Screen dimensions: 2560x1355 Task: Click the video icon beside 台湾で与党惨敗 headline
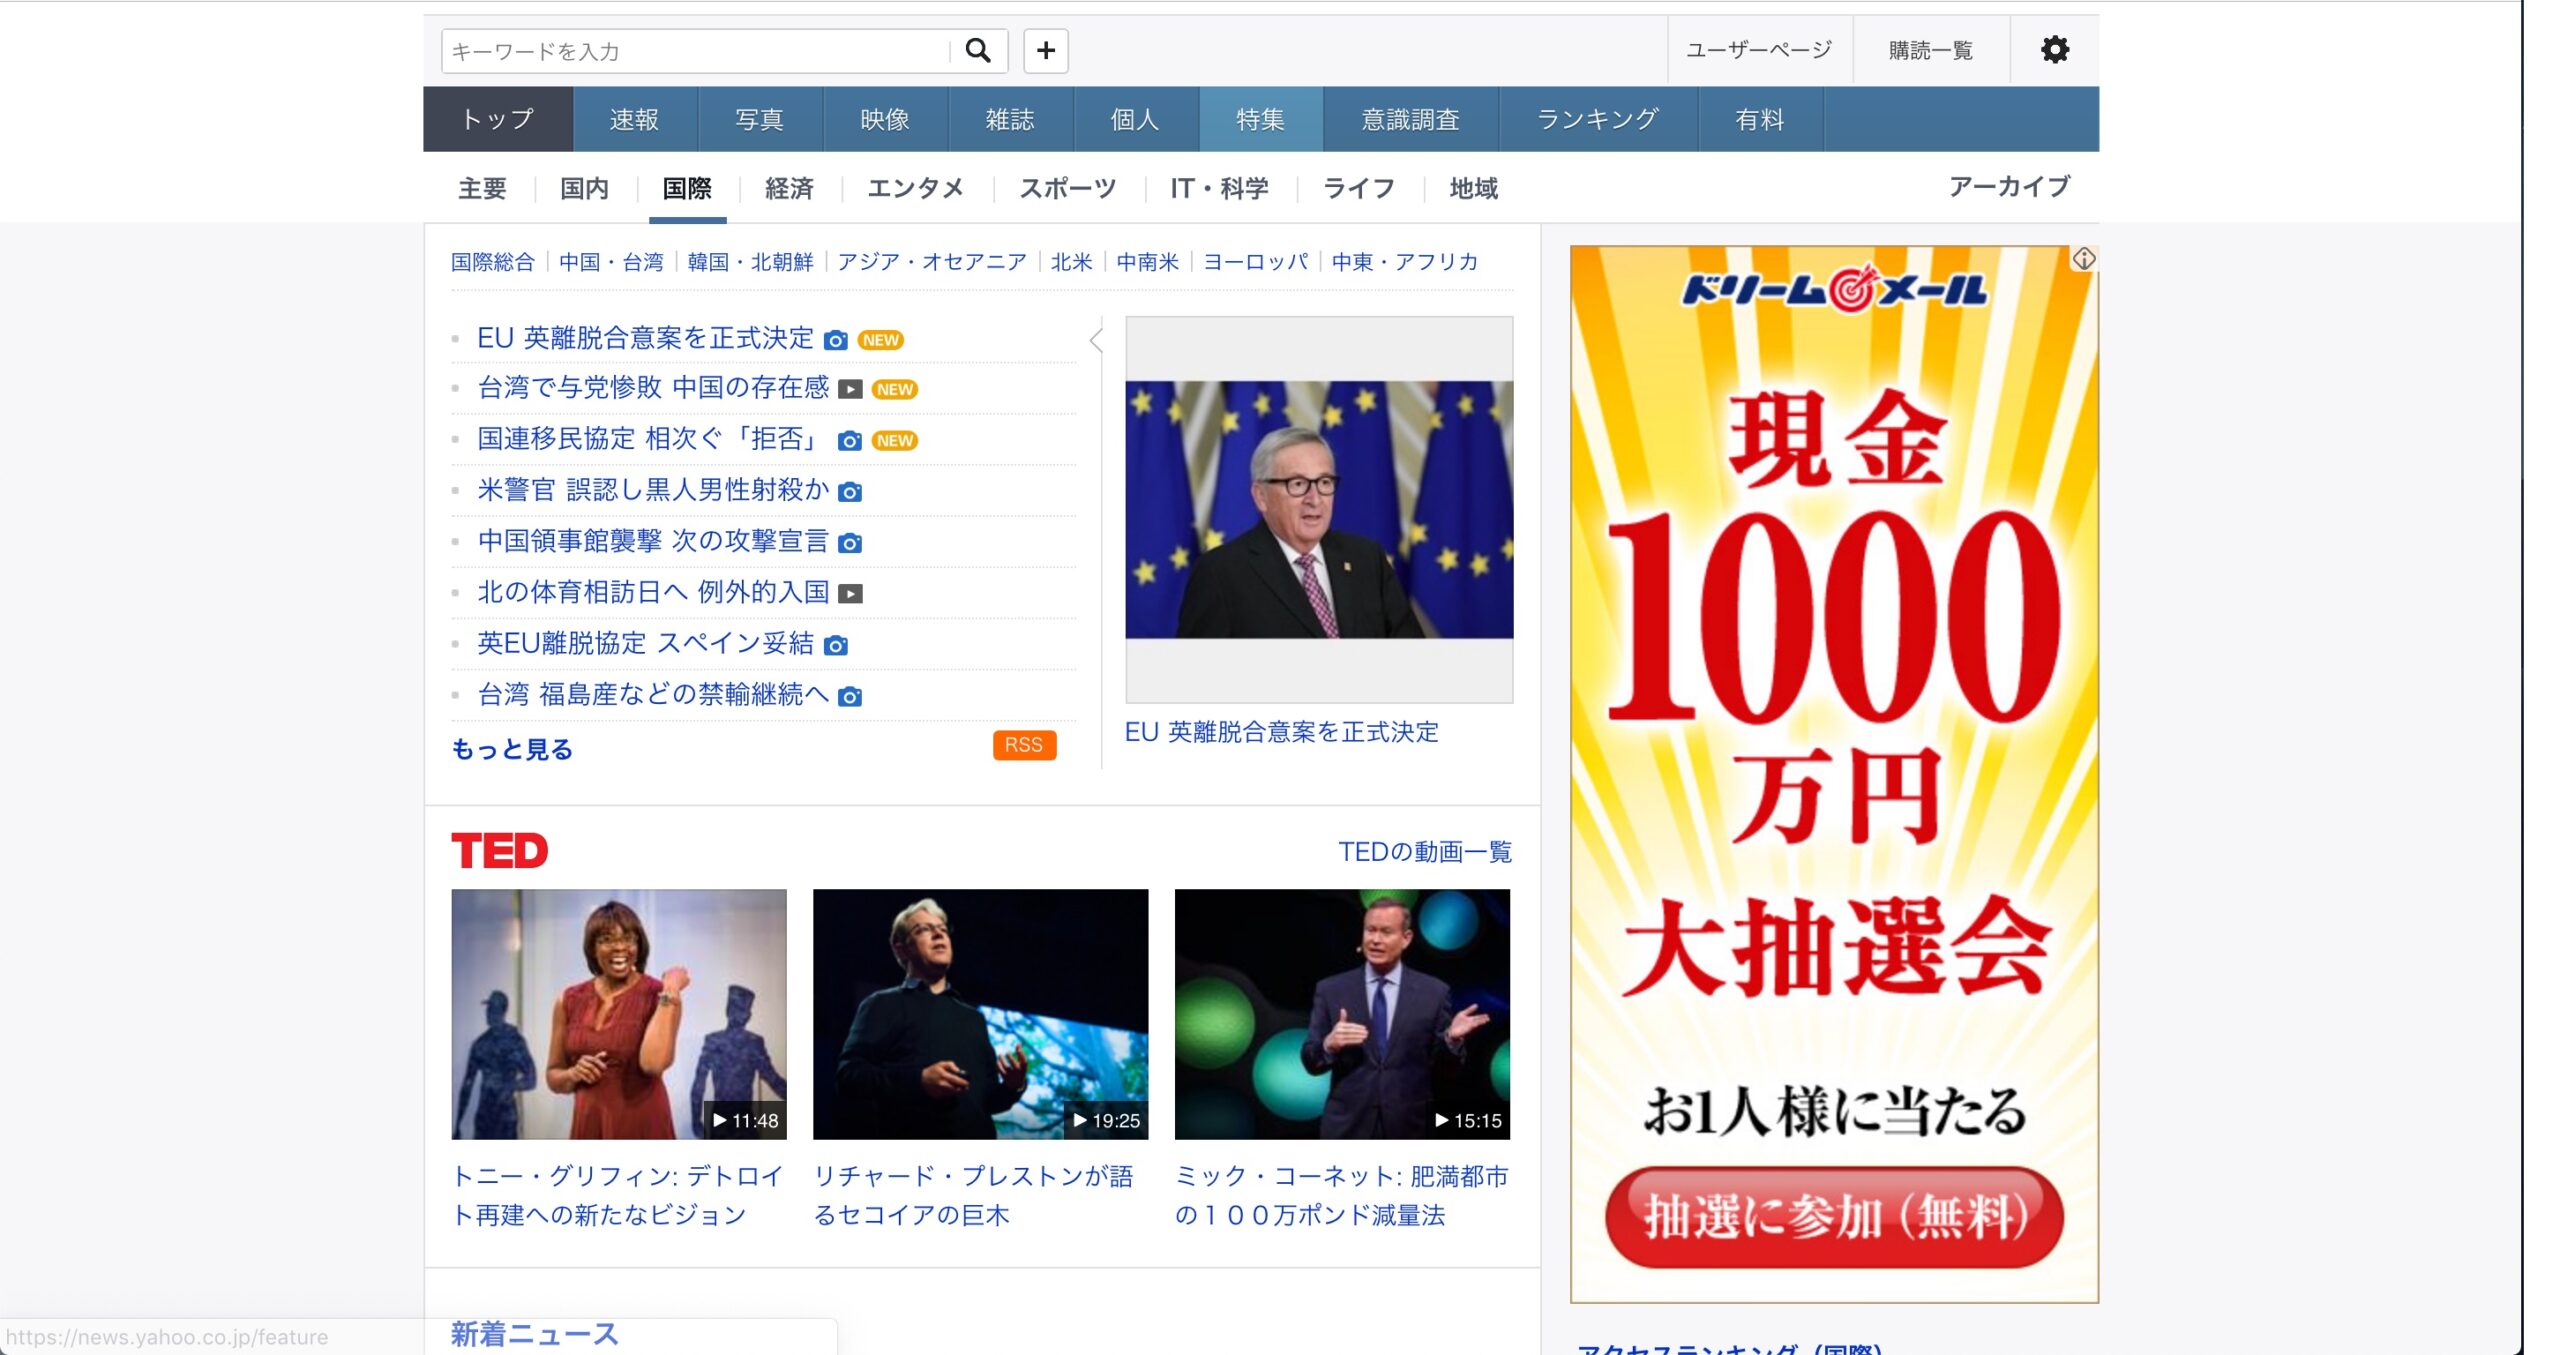click(850, 390)
